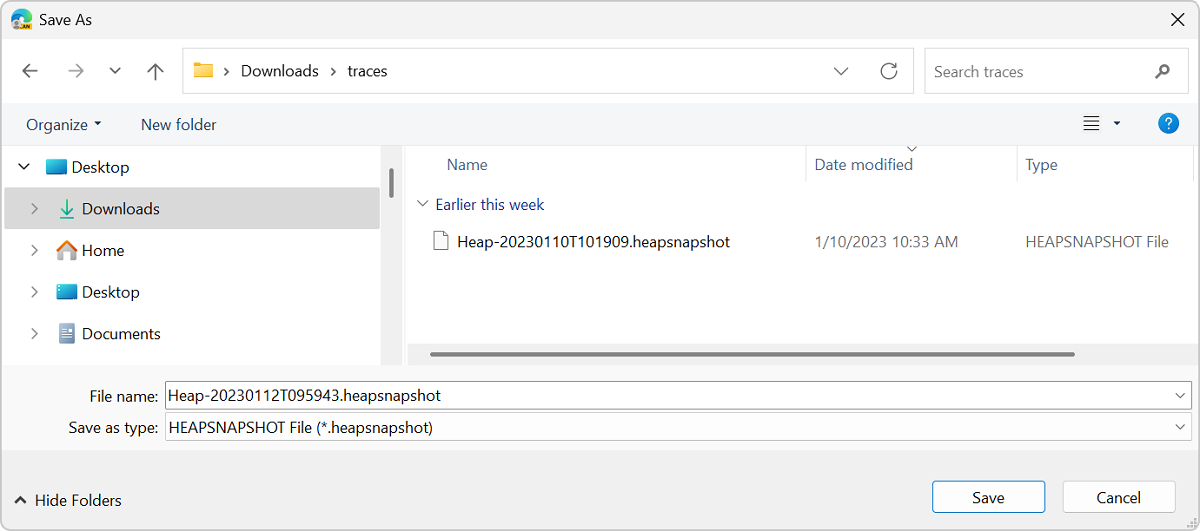
Task: Click the file list horizontal scrollbar
Action: pyautogui.click(x=752, y=354)
